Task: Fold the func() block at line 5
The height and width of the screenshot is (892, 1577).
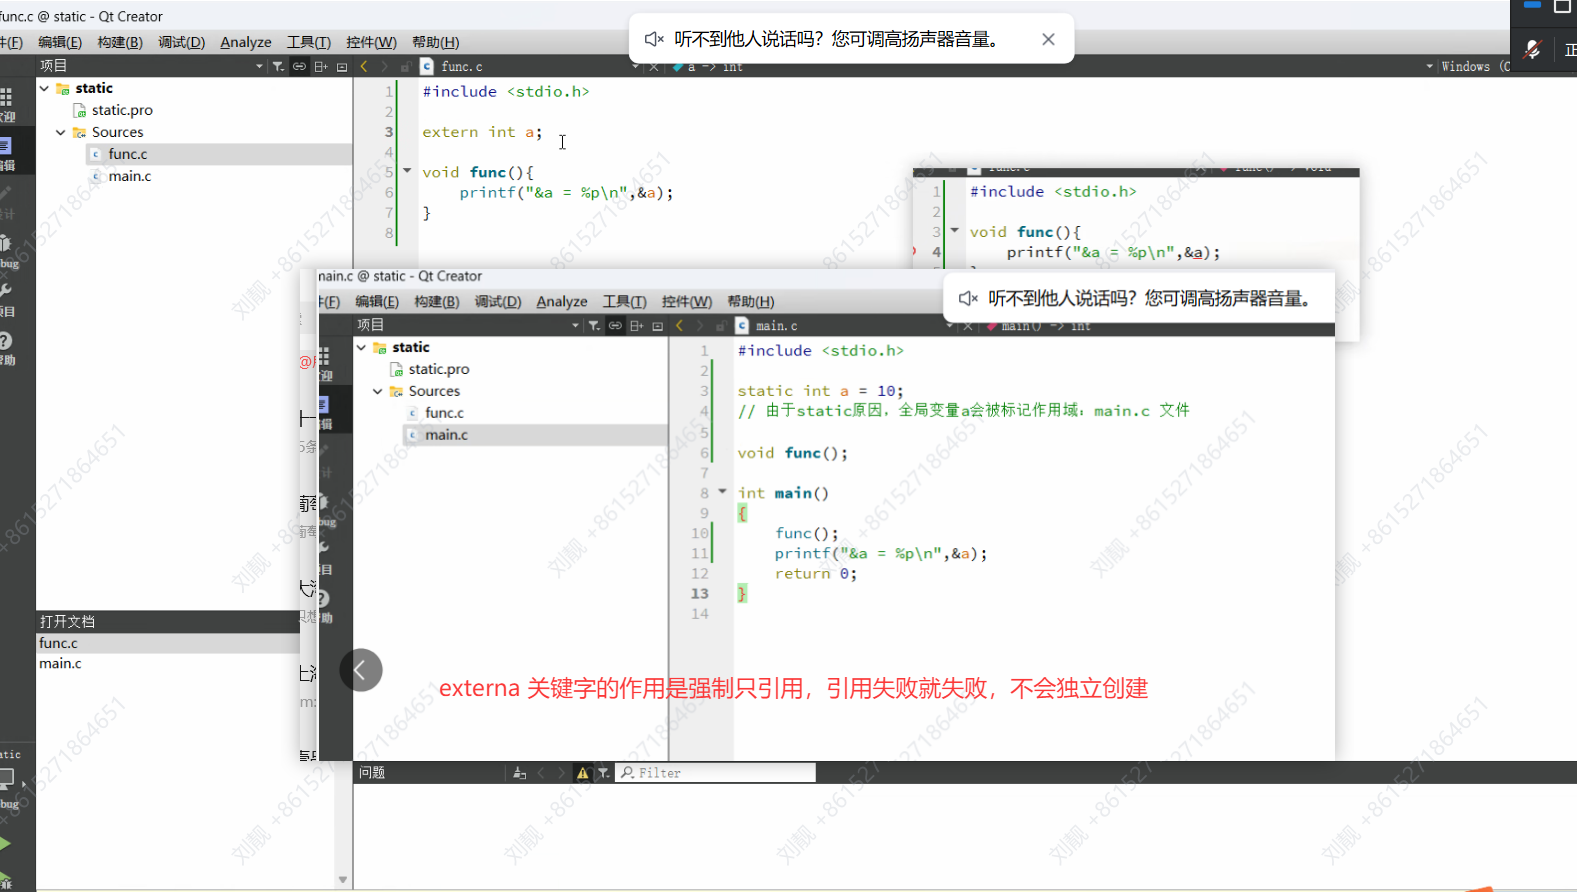Action: [407, 171]
